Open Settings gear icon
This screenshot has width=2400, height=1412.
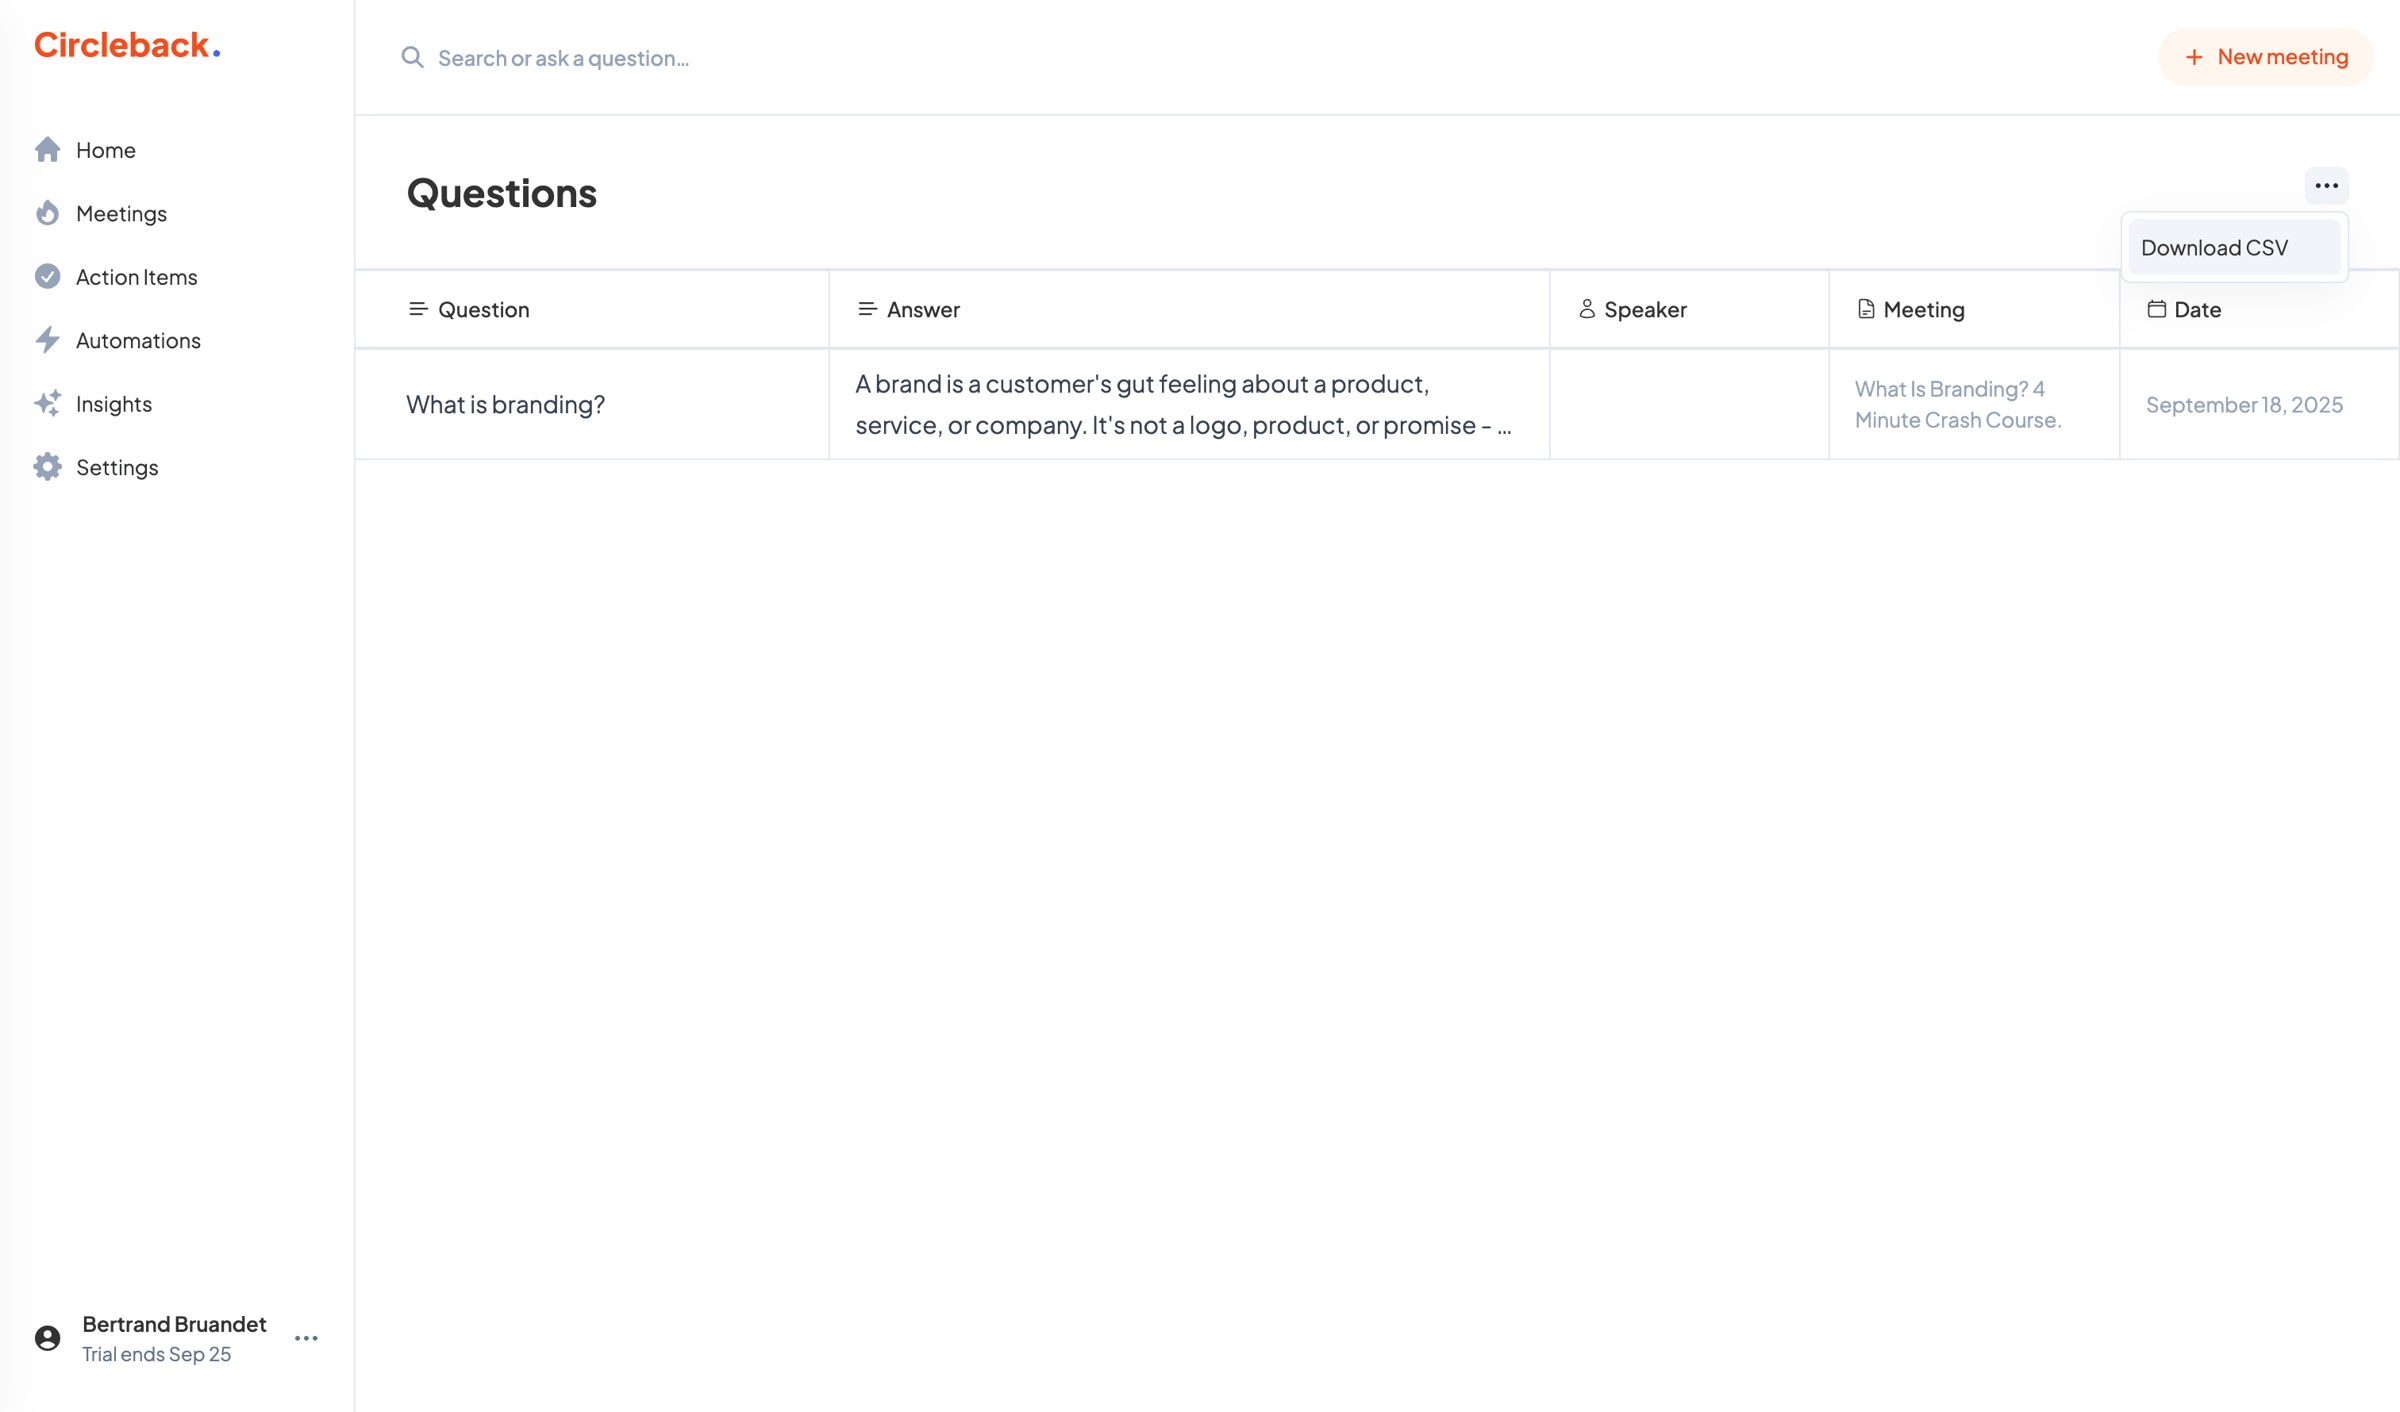pyautogui.click(x=47, y=467)
